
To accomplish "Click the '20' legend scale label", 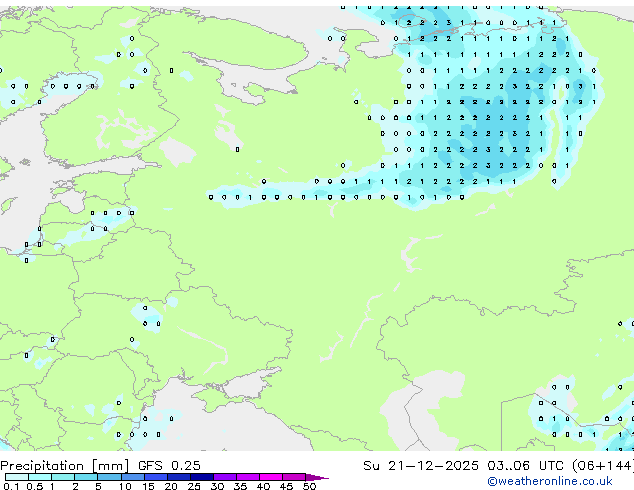I will pyautogui.click(x=171, y=486).
